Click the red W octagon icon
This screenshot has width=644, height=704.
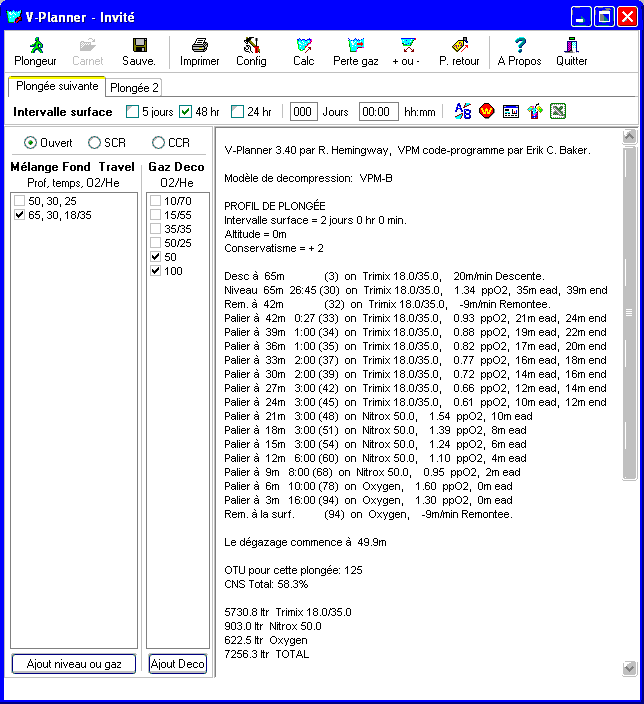487,111
